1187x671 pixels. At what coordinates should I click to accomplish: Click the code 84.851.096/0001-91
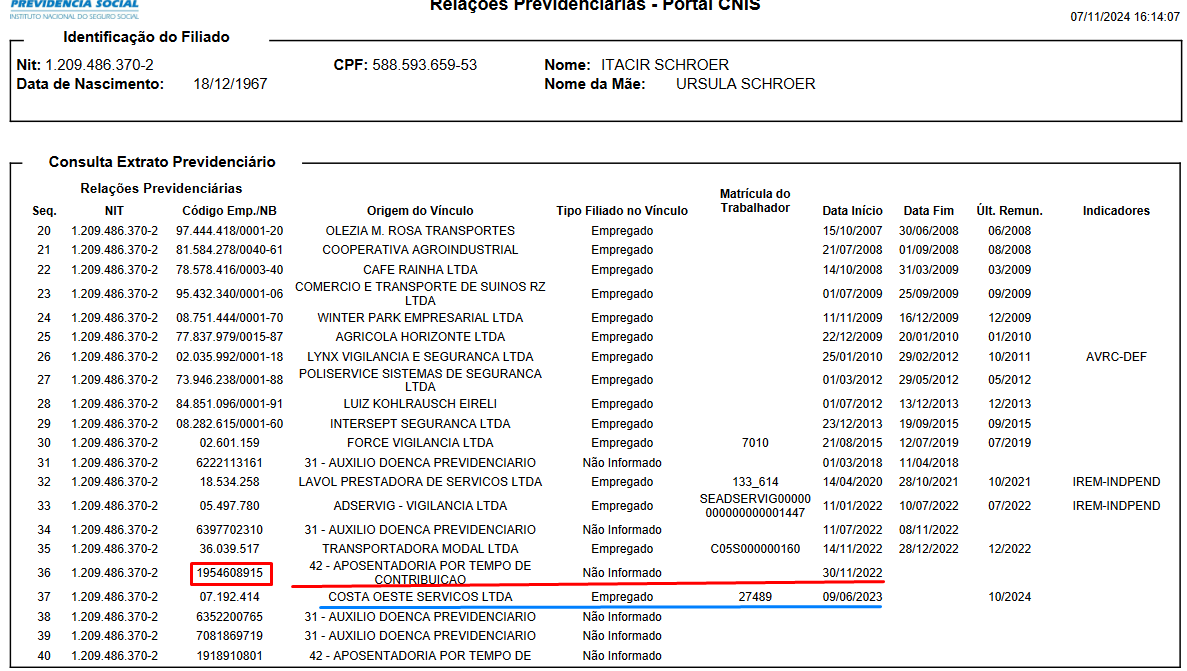pyautogui.click(x=229, y=404)
